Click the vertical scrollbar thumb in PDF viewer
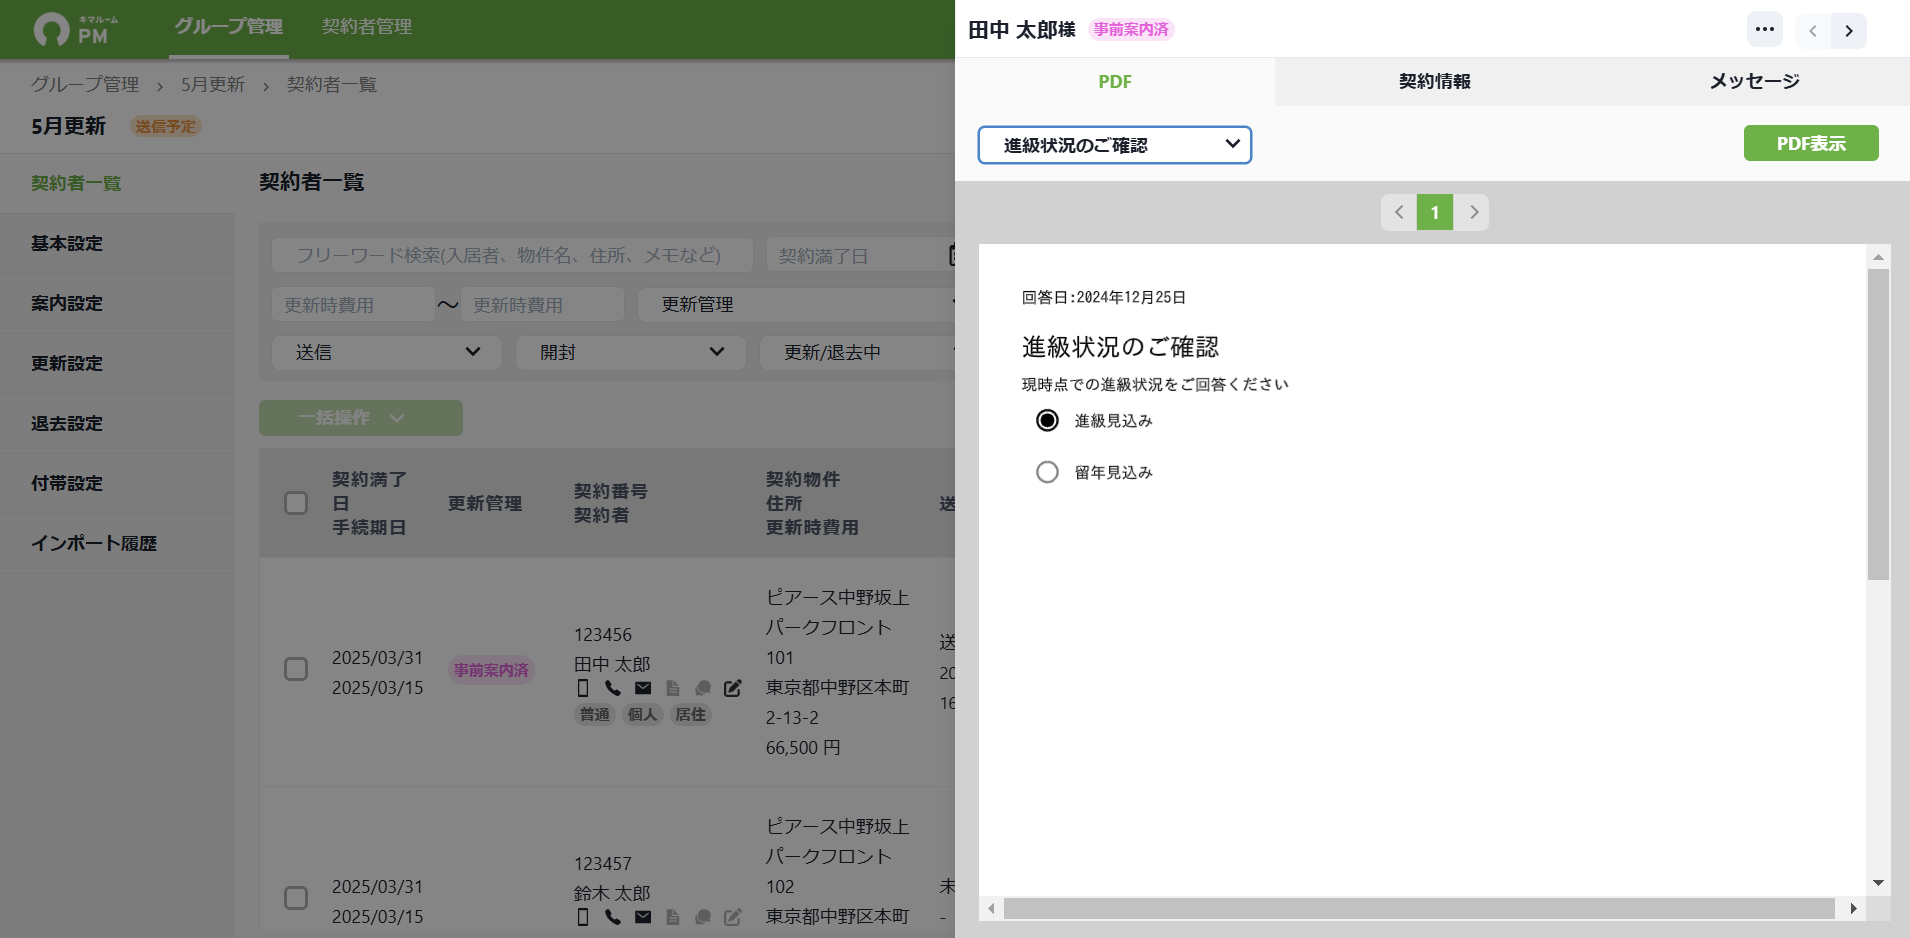Viewport: 1910px width, 938px height. (1878, 424)
